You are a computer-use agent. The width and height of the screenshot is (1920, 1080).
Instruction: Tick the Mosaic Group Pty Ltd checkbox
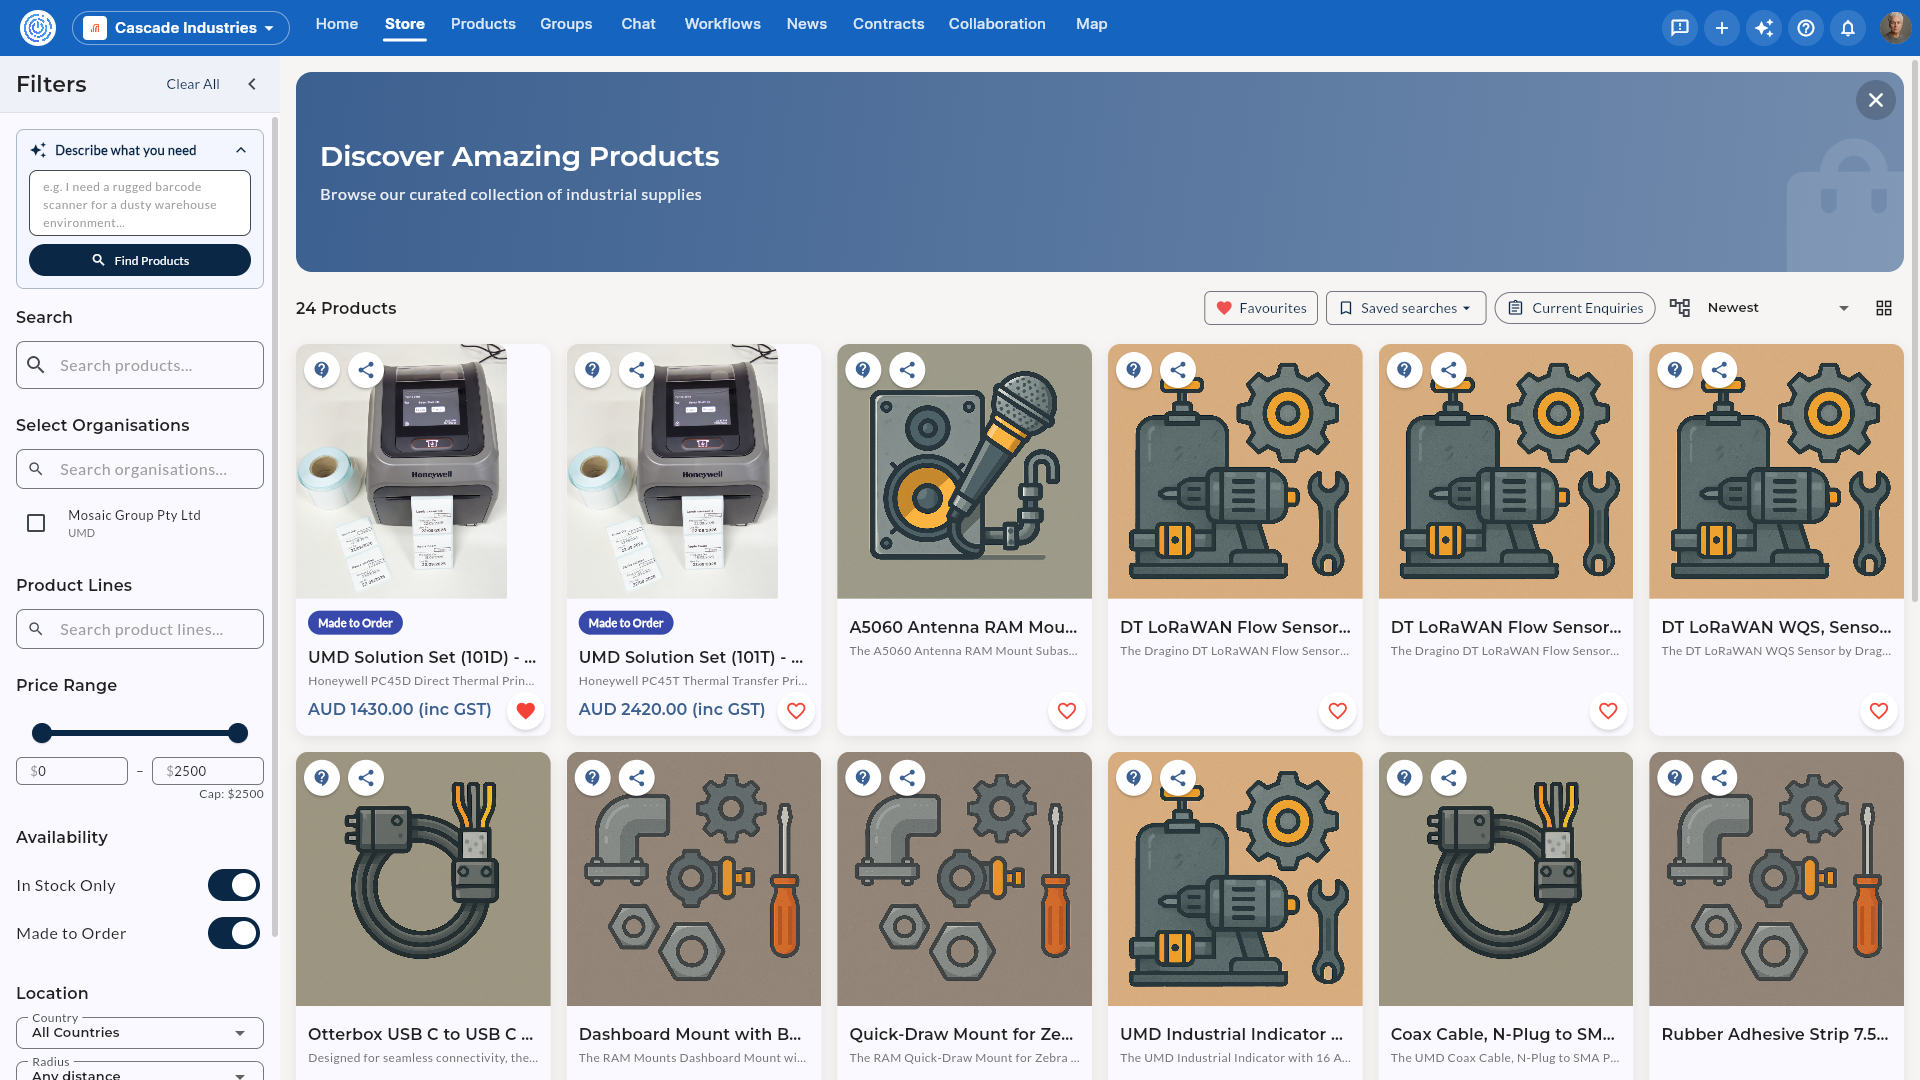[36, 523]
